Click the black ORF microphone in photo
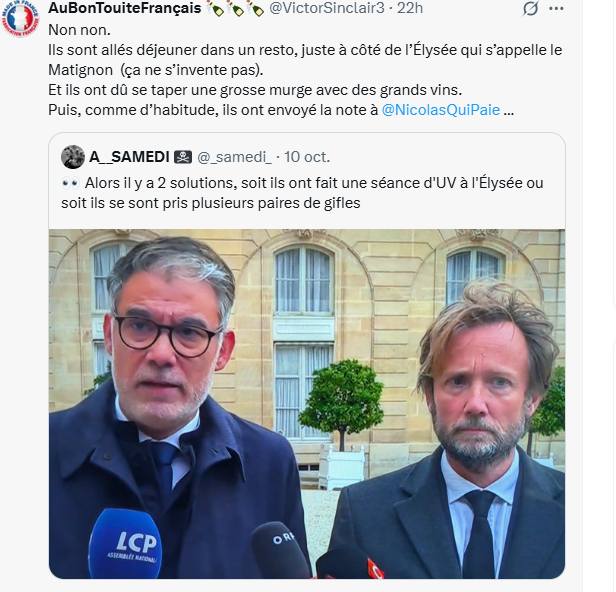616x592 pixels. pyautogui.click(x=280, y=550)
